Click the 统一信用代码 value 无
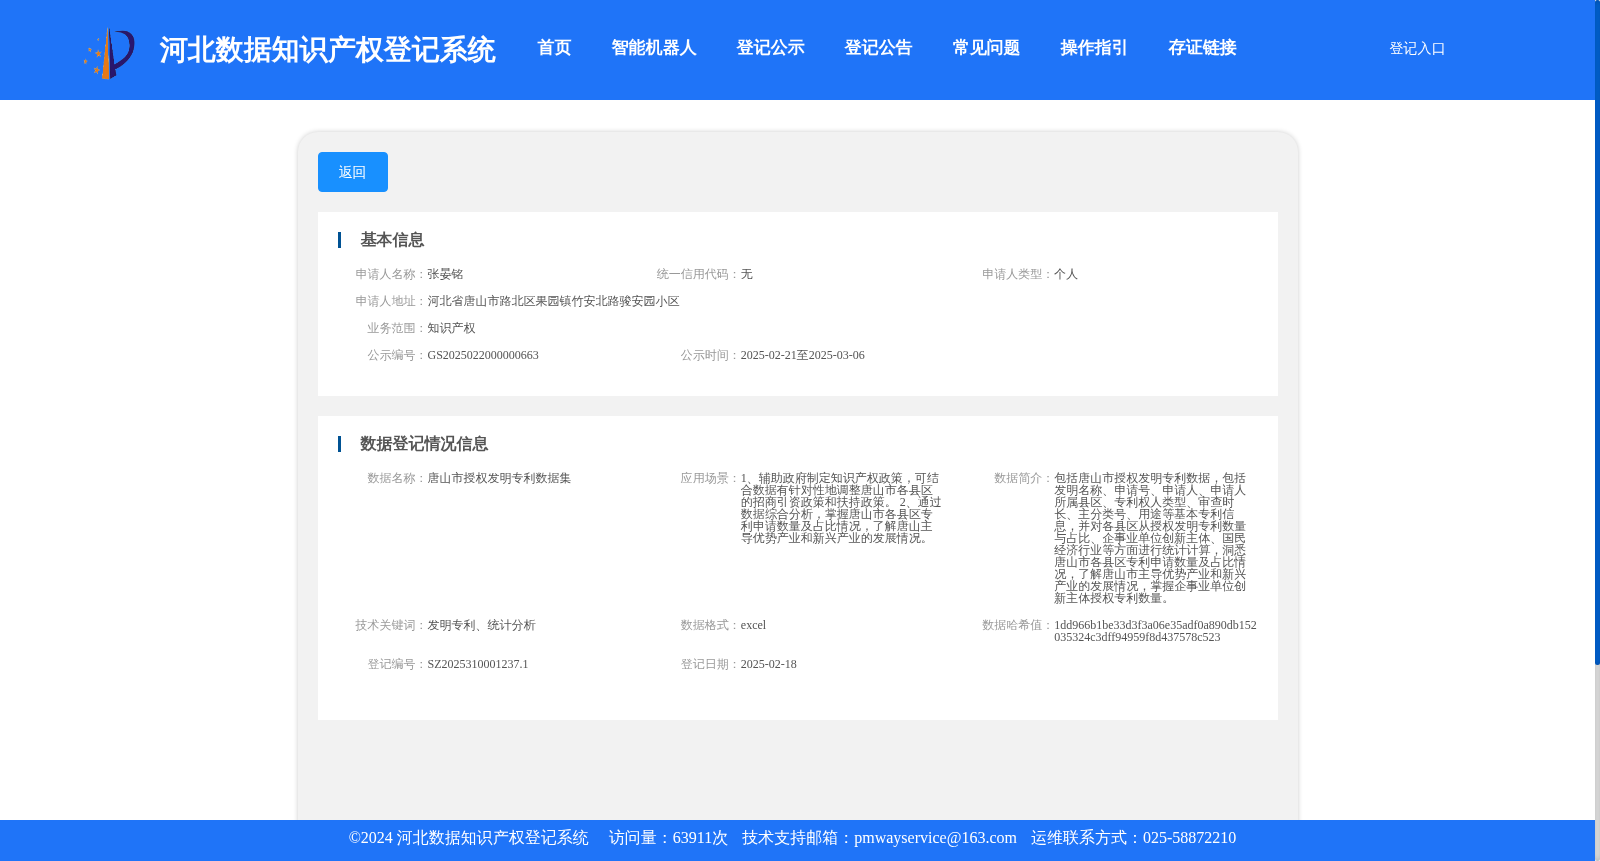 pos(746,274)
